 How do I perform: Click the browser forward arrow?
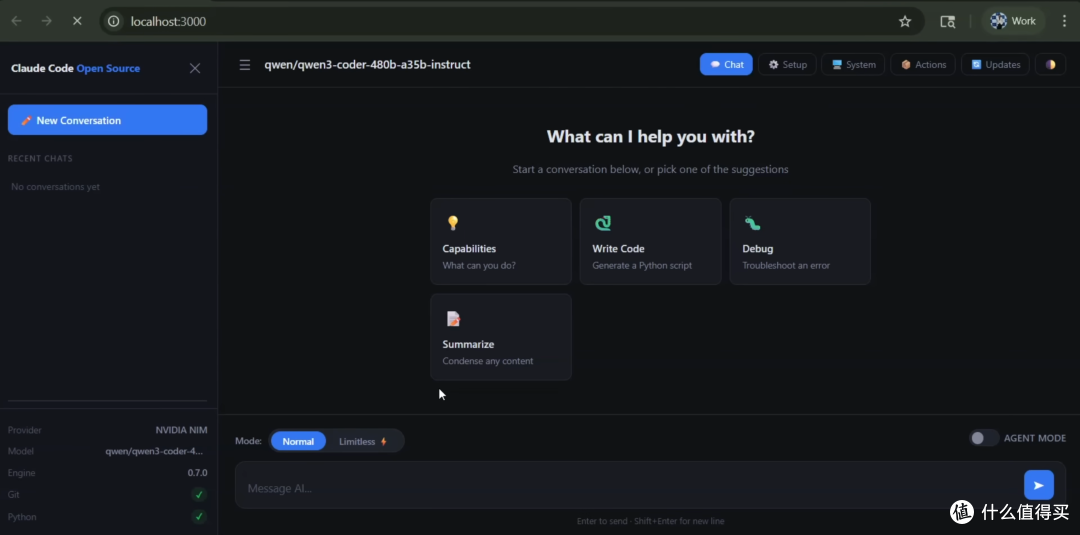(x=47, y=21)
